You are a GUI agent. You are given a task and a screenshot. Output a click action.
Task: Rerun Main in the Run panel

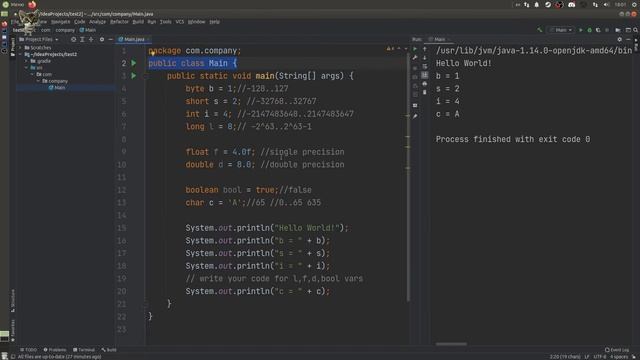[x=414, y=49]
